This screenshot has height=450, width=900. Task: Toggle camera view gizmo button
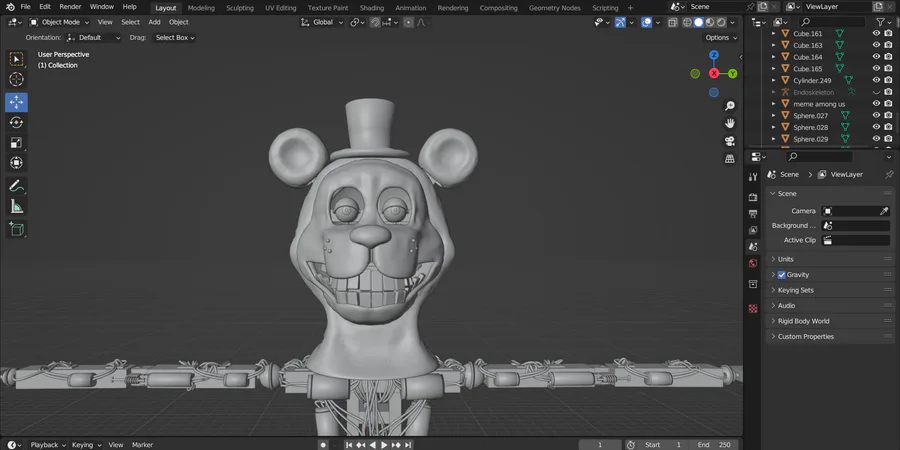click(x=730, y=141)
